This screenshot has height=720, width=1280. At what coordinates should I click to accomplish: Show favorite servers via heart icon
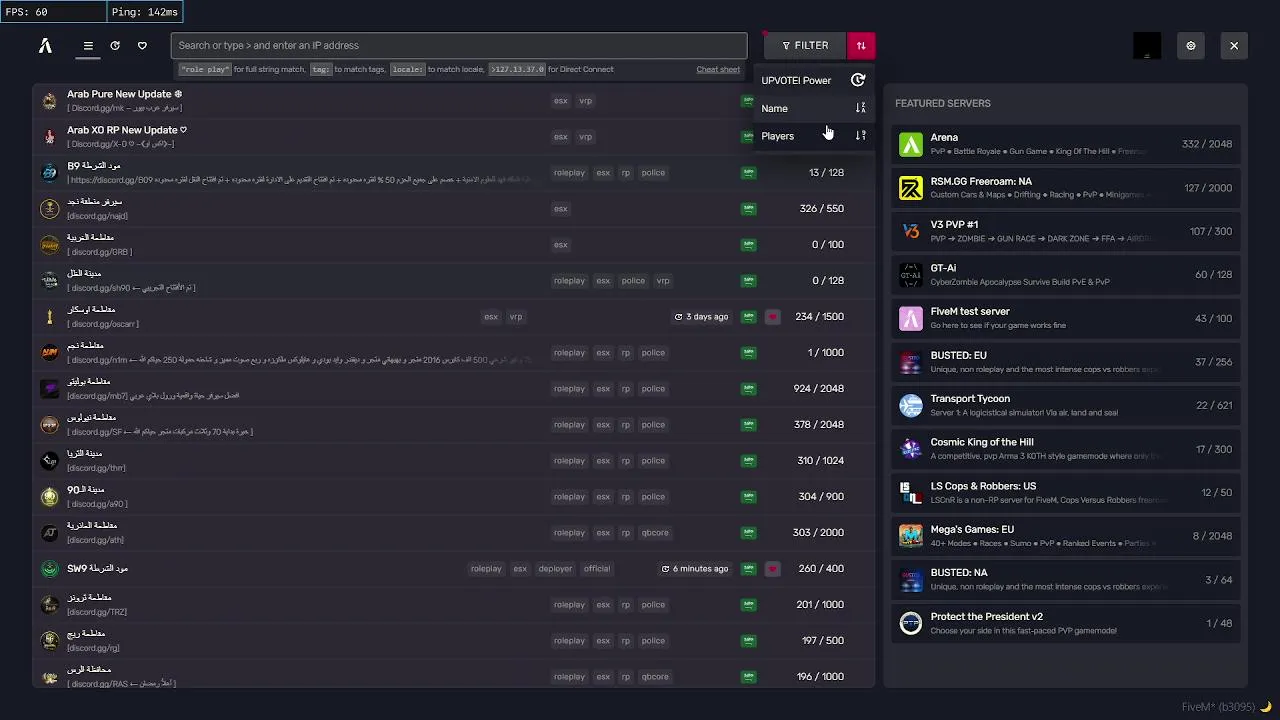tap(142, 45)
